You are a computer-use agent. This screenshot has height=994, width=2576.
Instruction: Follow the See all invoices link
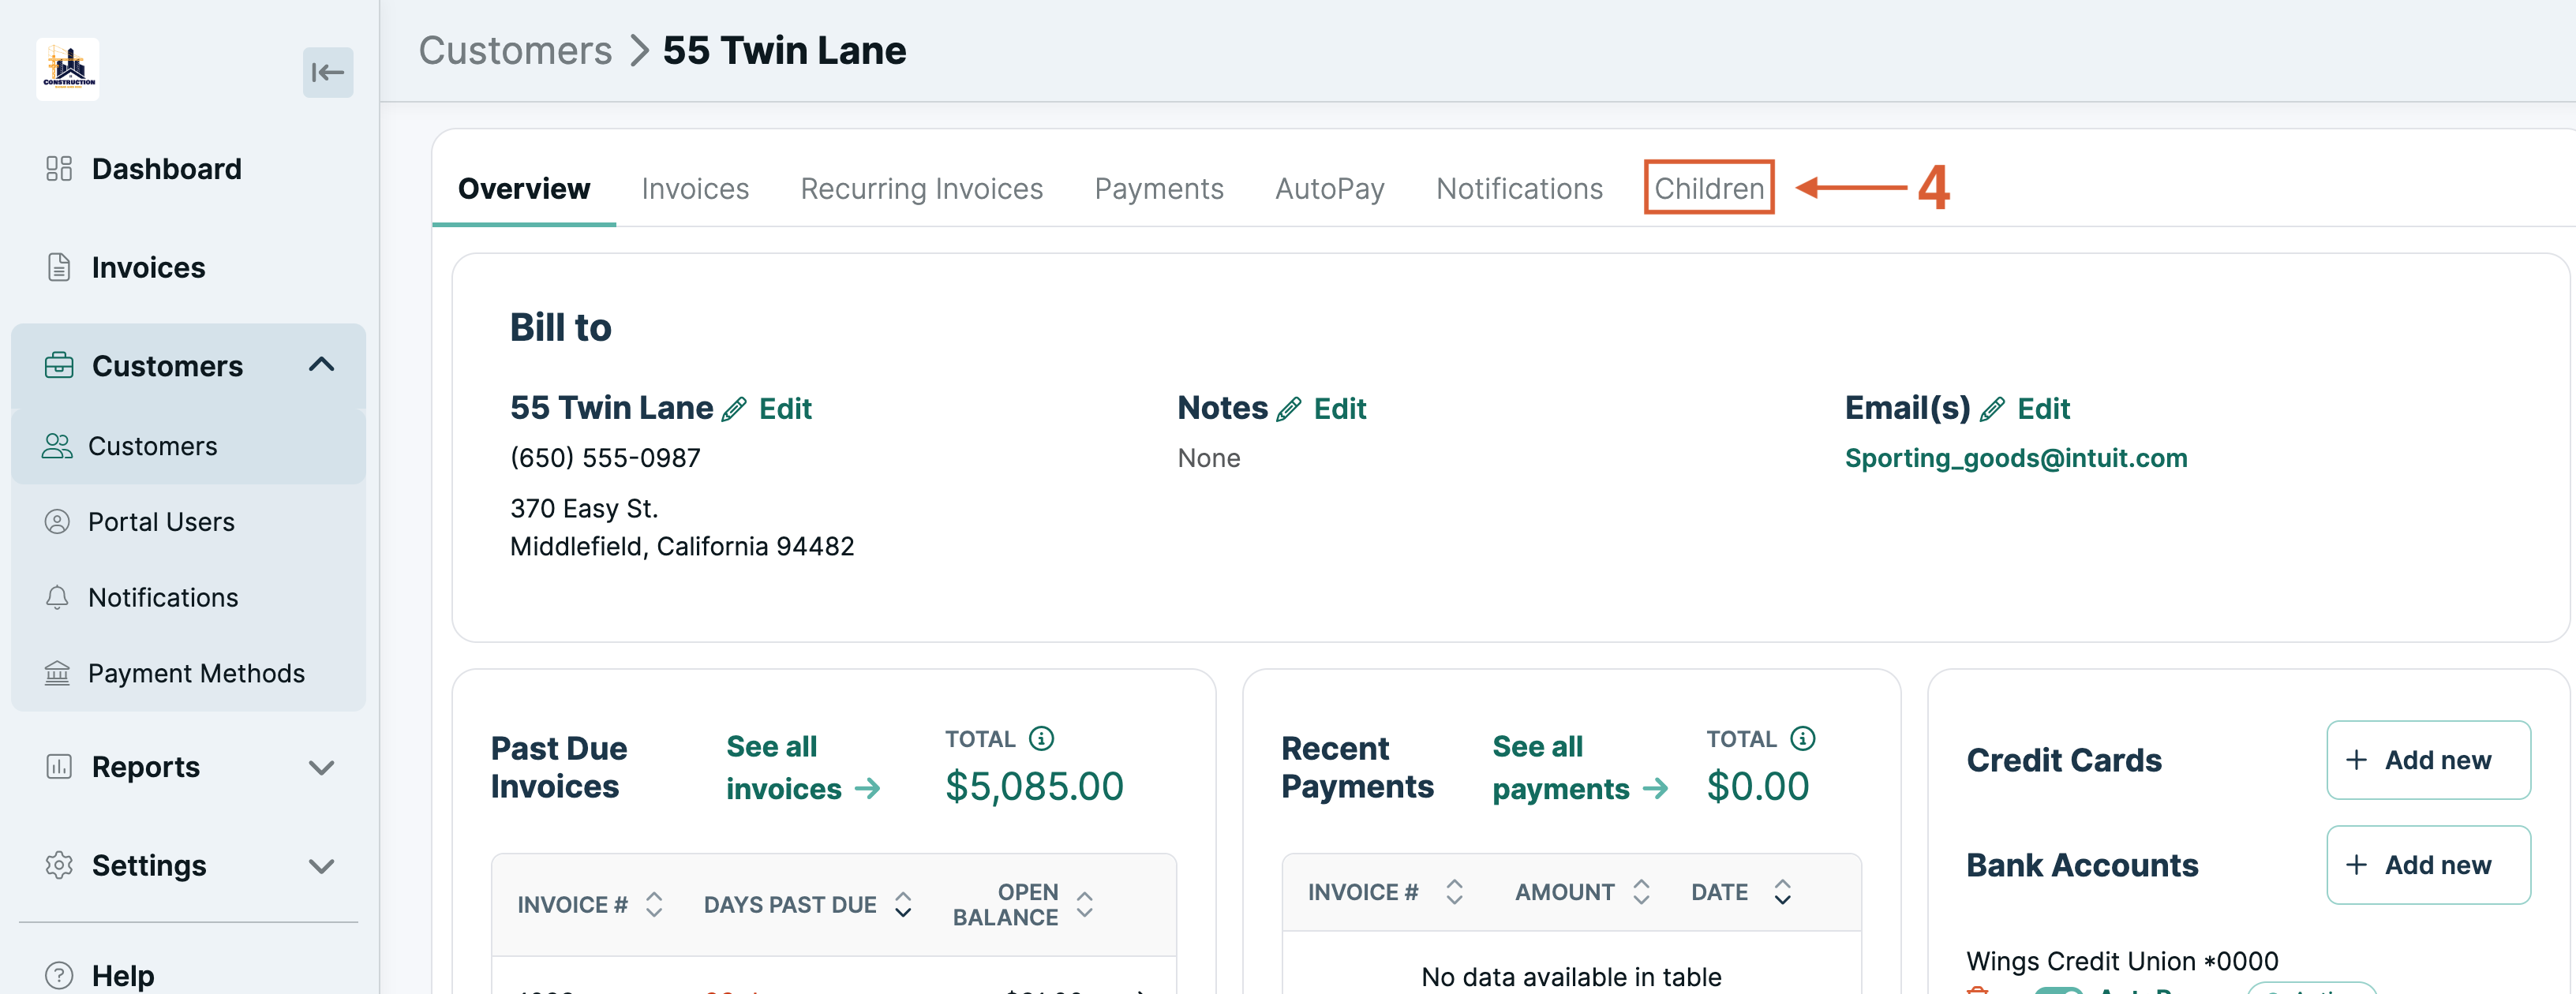pyautogui.click(x=802, y=768)
